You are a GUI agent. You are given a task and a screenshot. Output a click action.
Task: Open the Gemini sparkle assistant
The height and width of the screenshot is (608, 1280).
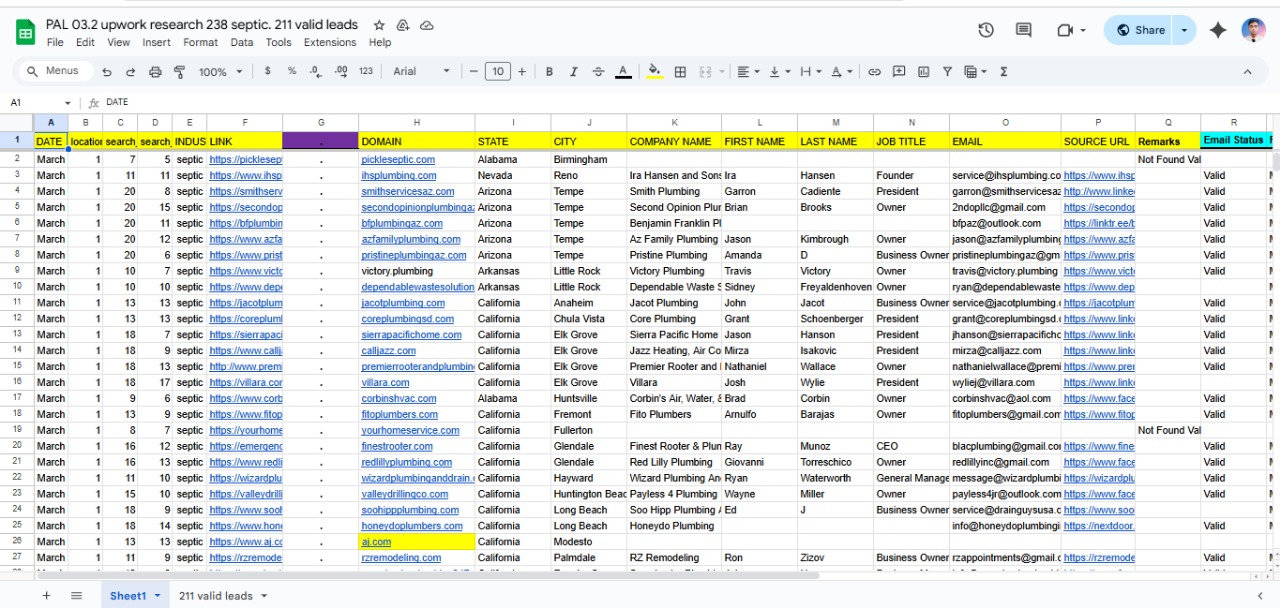(1218, 30)
